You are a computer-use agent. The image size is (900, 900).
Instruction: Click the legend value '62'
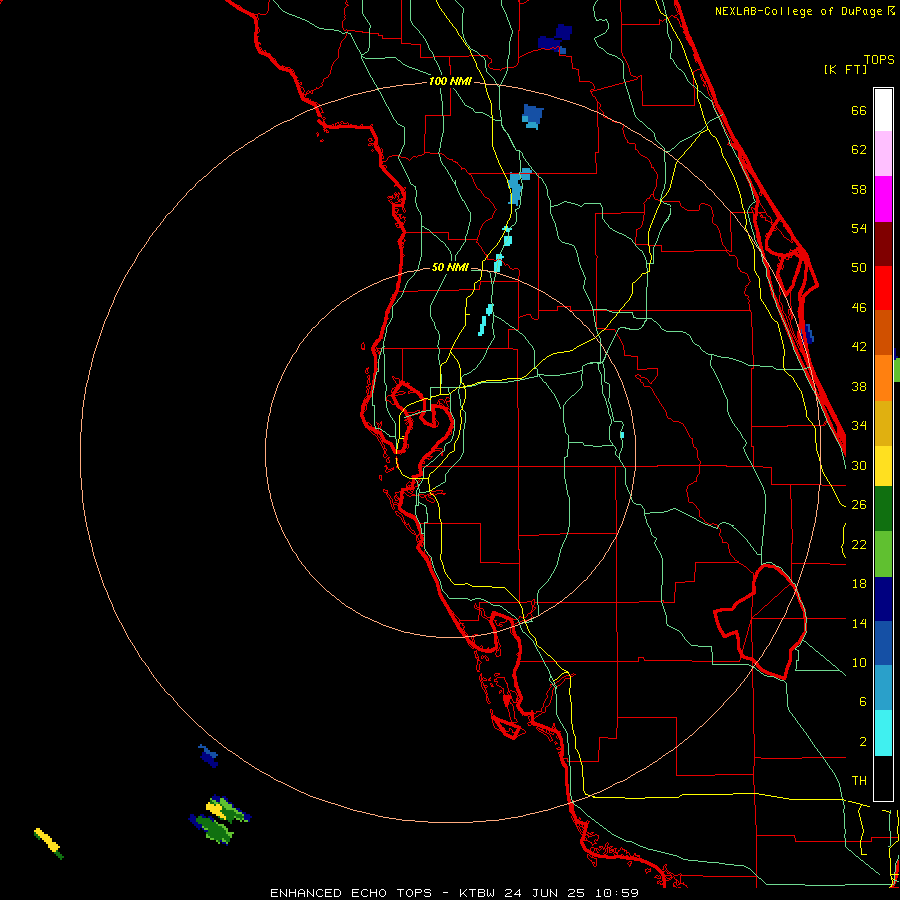(x=859, y=150)
